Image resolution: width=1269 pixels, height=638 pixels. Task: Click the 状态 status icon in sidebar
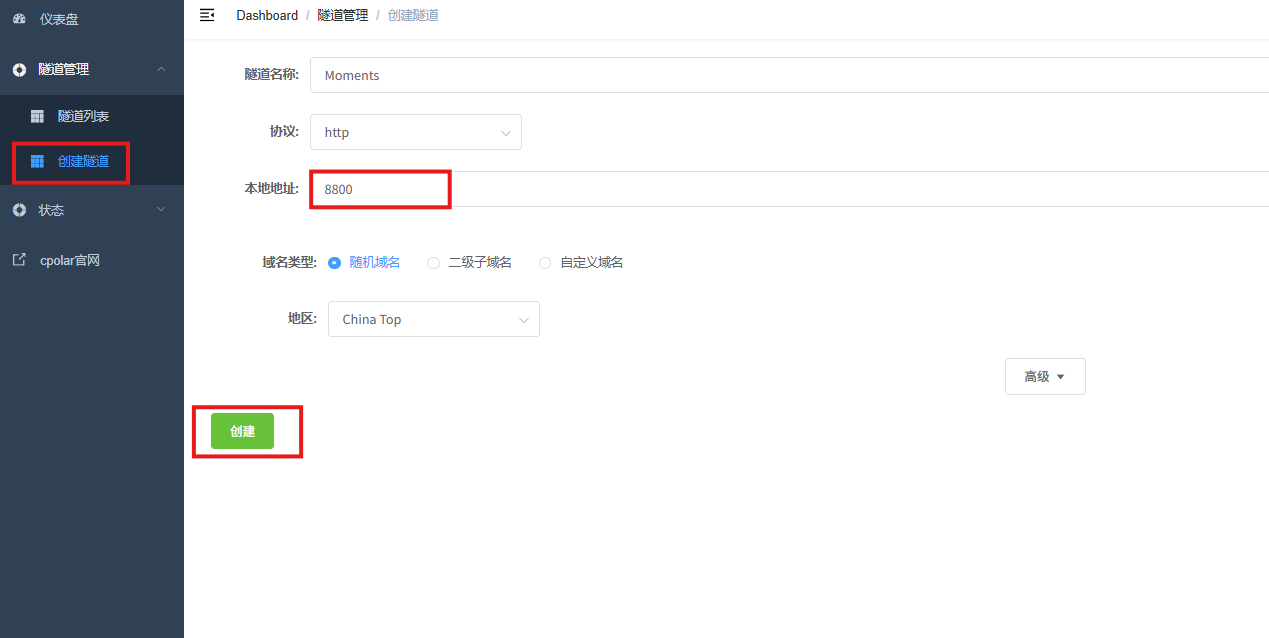coord(19,210)
